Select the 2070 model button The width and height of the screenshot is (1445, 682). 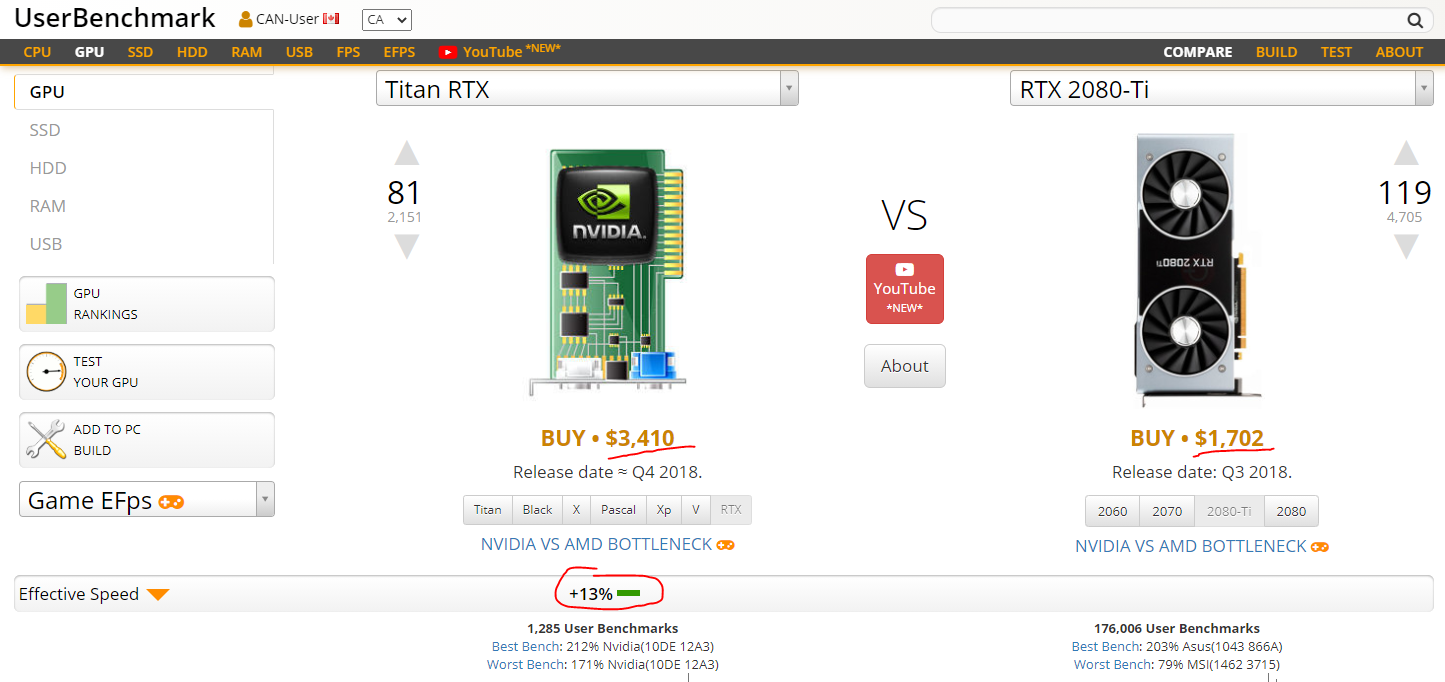(x=1167, y=511)
